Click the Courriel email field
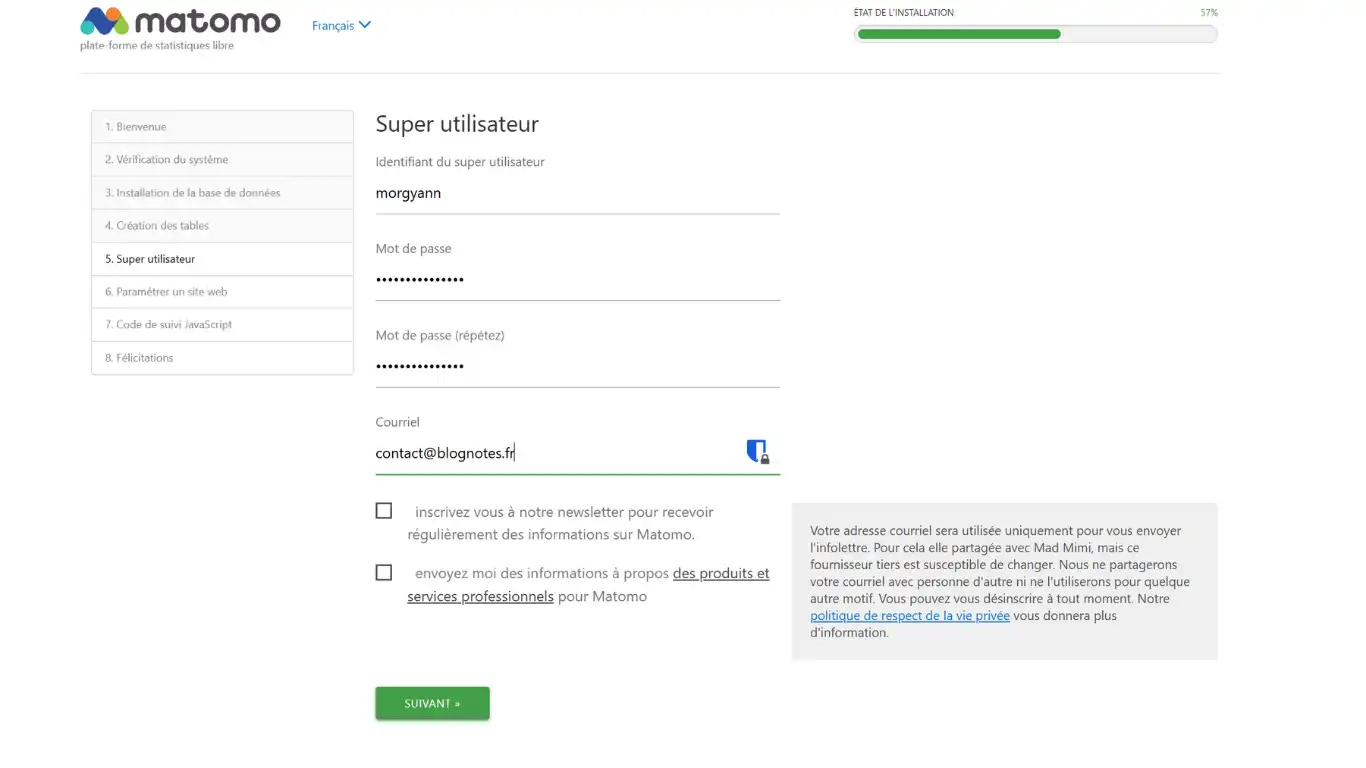This screenshot has height=768, width=1366. (555, 453)
